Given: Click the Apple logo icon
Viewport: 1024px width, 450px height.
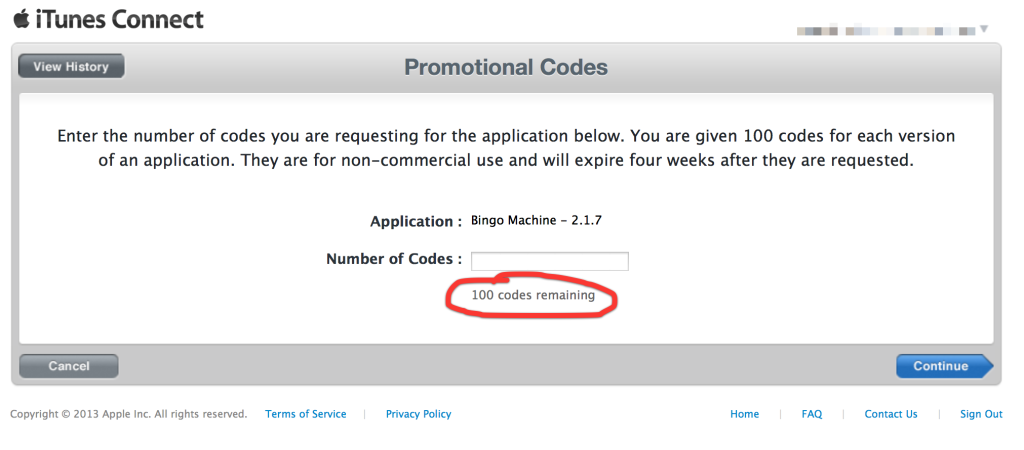Looking at the screenshot, I should 21,18.
